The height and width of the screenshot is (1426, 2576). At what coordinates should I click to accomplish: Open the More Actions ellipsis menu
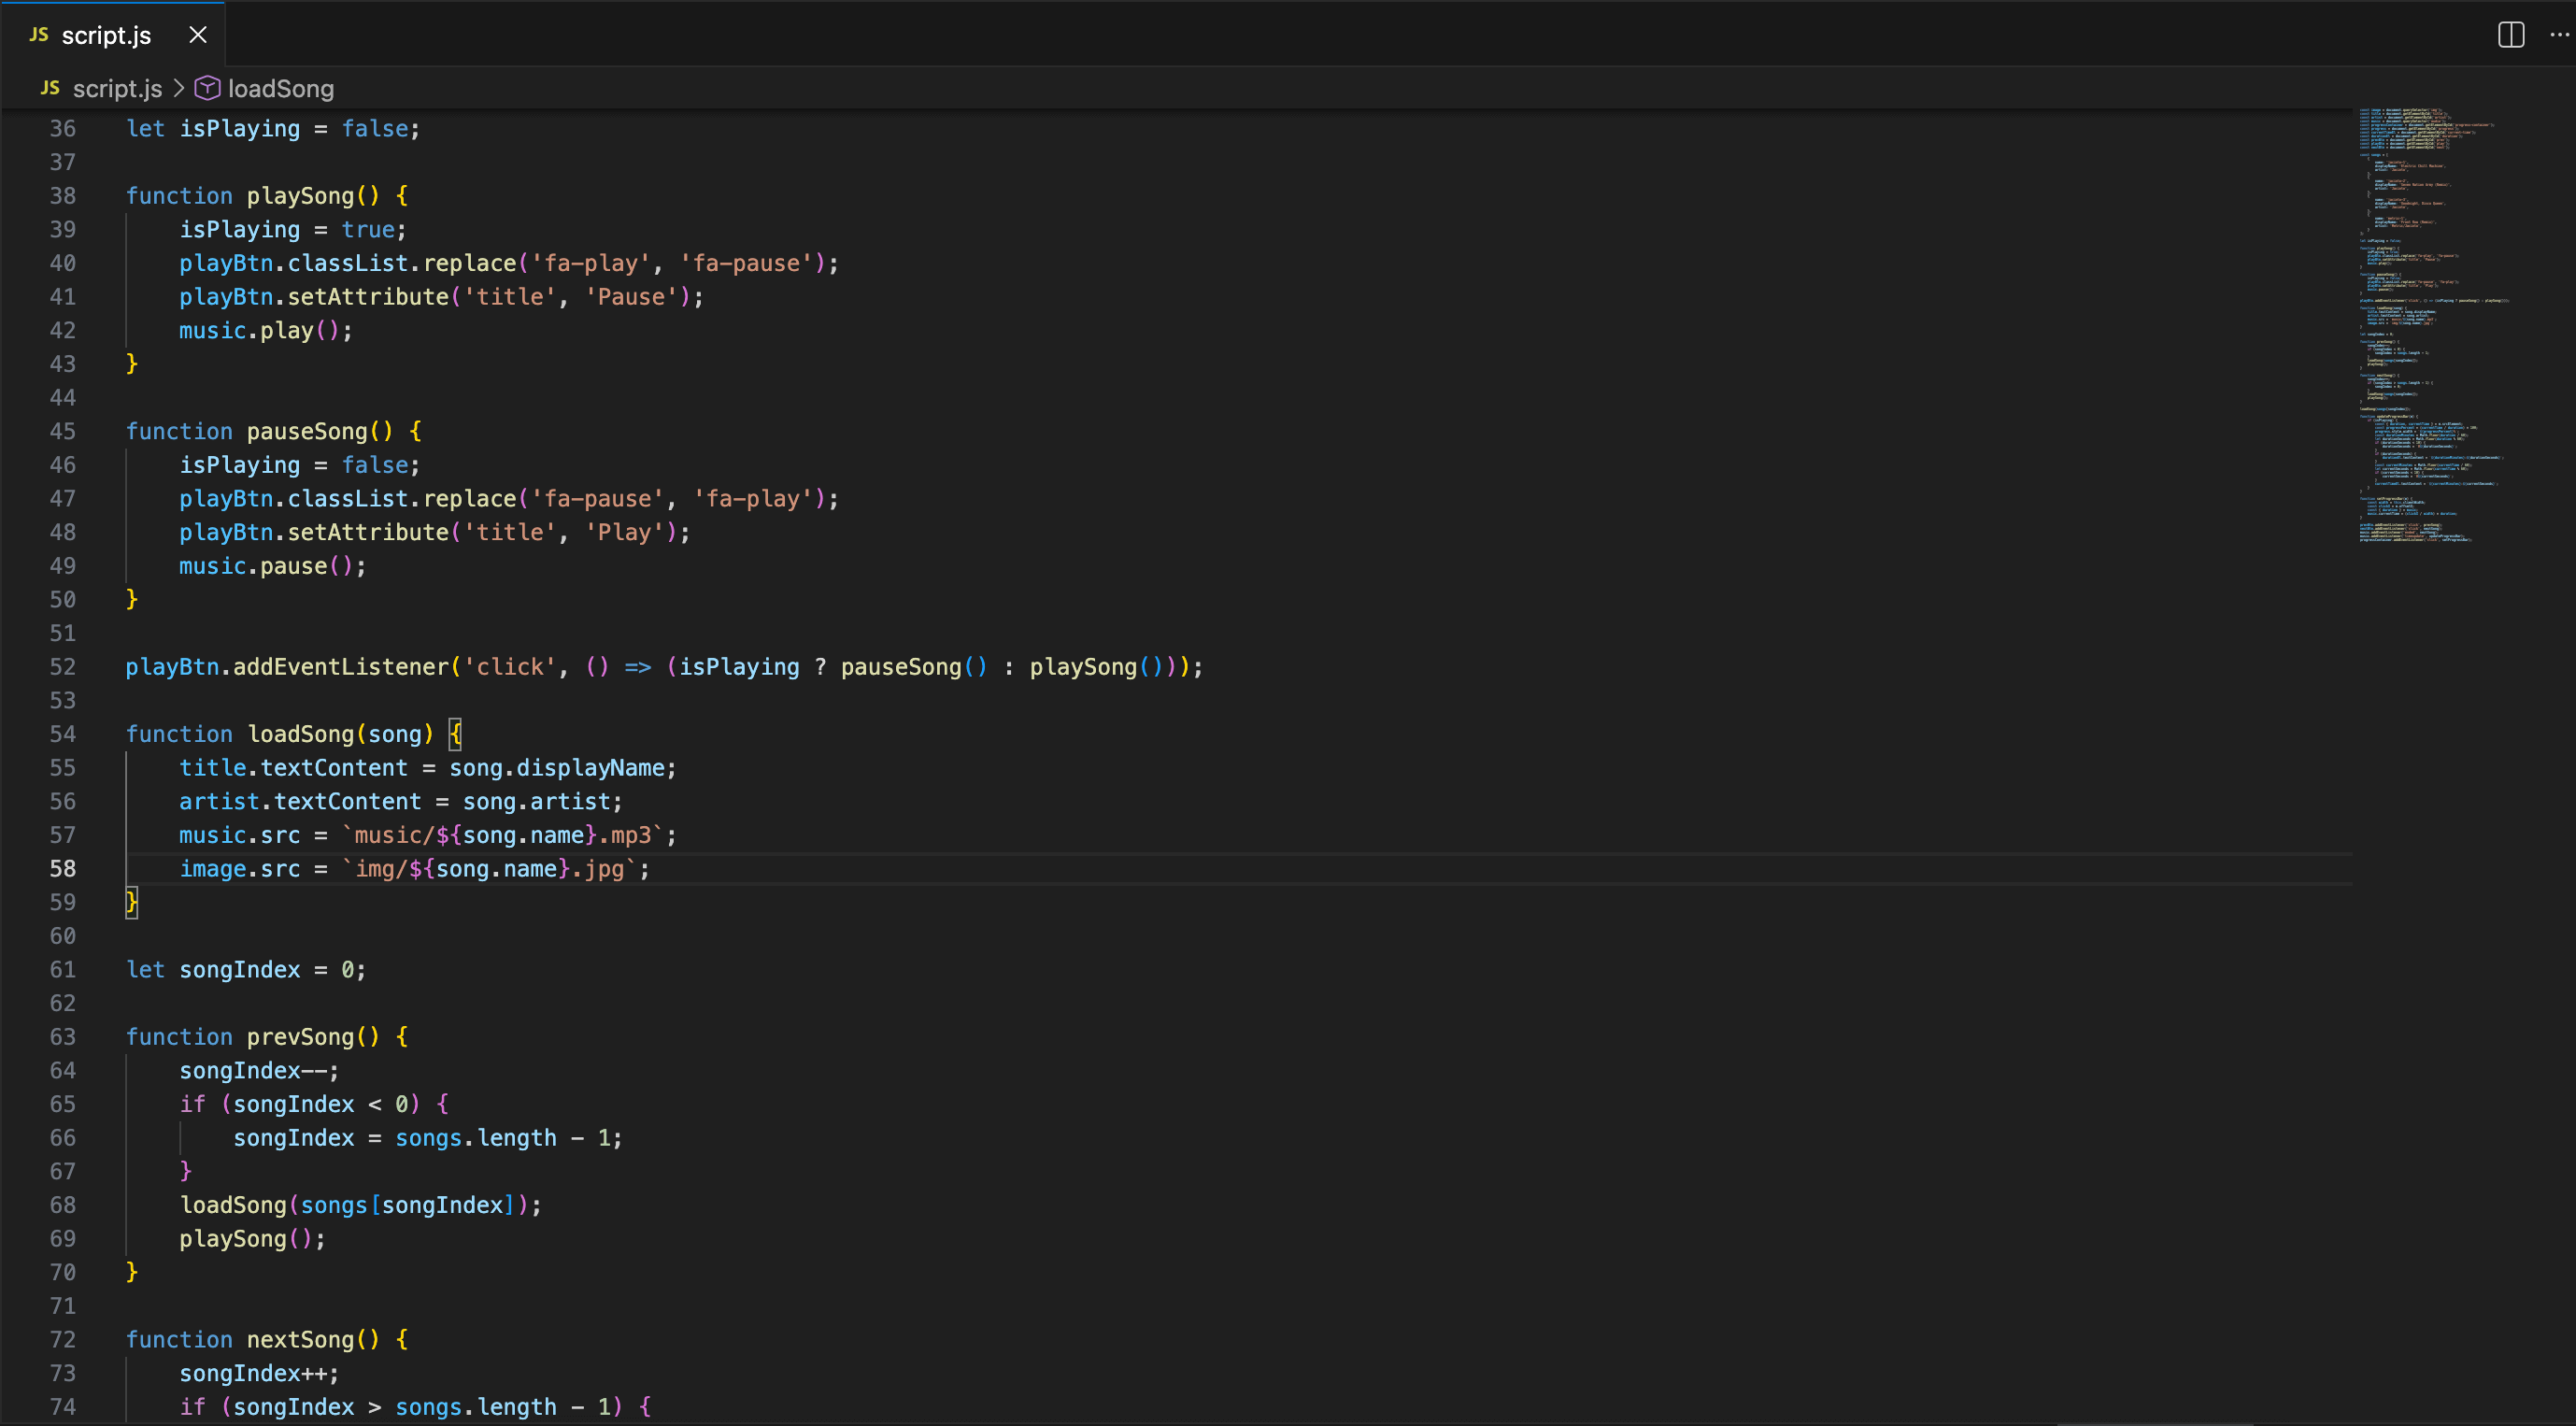pos(2559,35)
